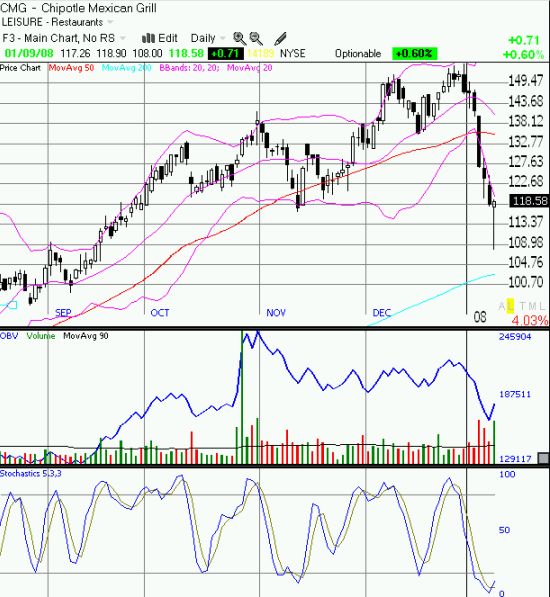Viewport: 550px width, 597px height.
Task: Select the pencil drawing tool
Action: coord(280,38)
